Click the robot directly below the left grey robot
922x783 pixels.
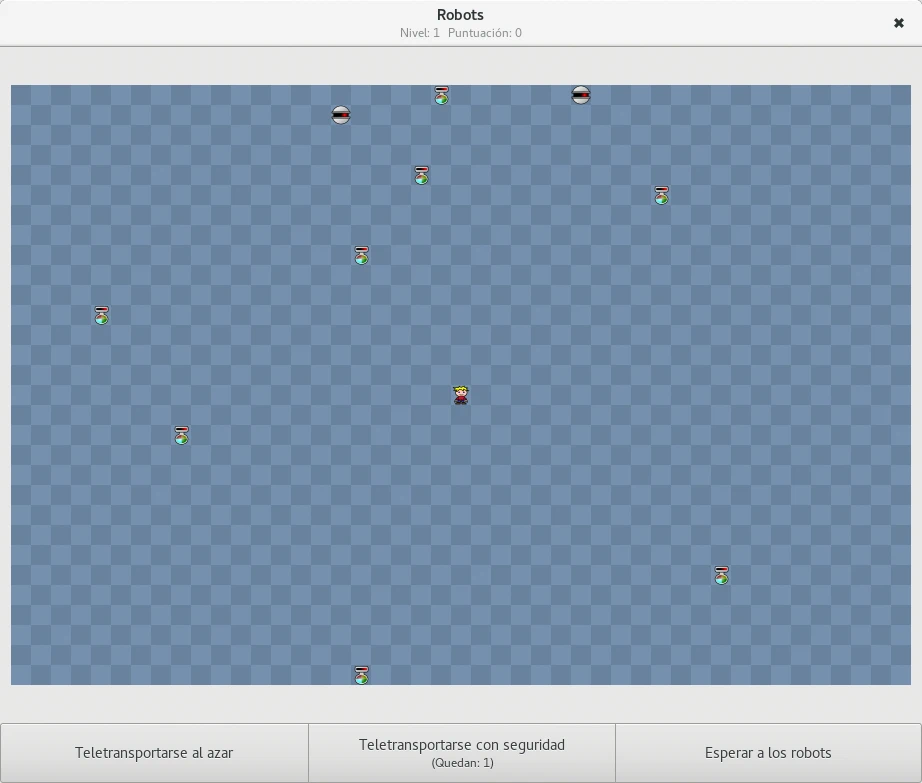pos(361,255)
